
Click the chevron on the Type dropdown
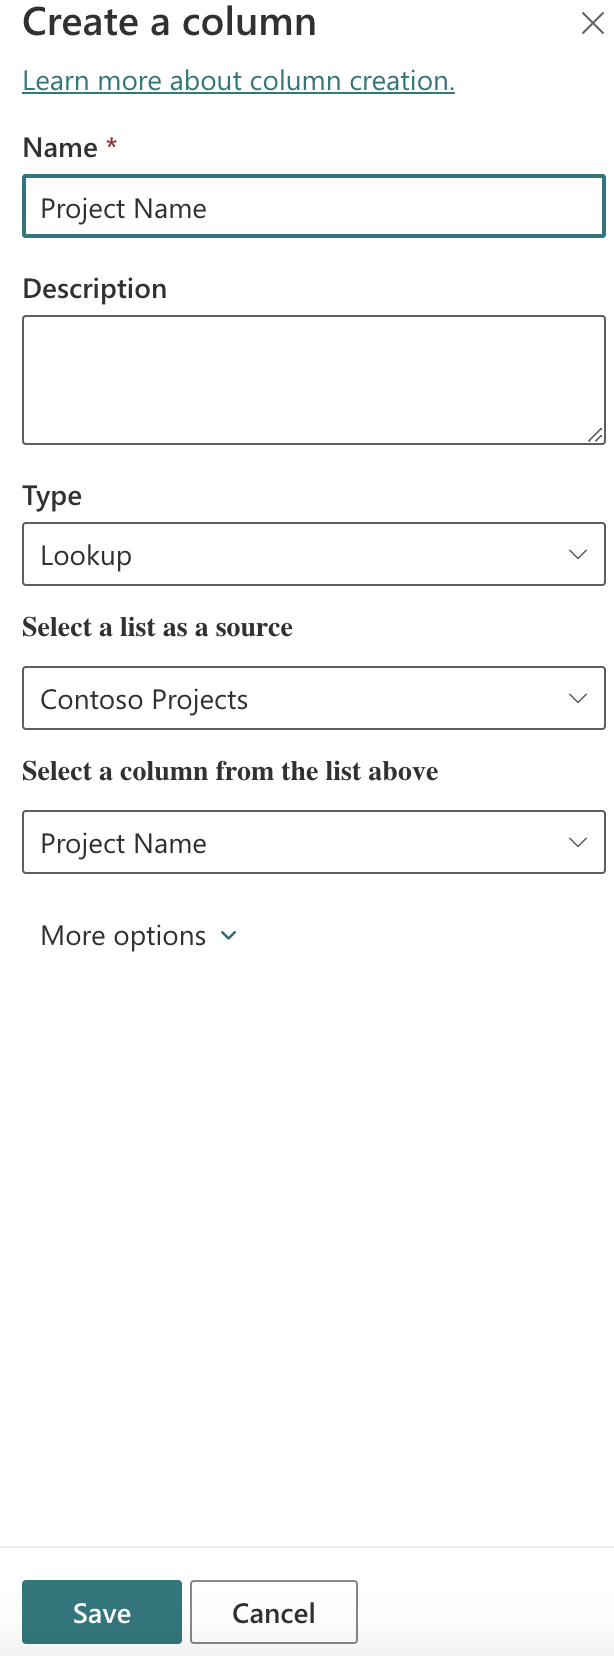(x=578, y=554)
